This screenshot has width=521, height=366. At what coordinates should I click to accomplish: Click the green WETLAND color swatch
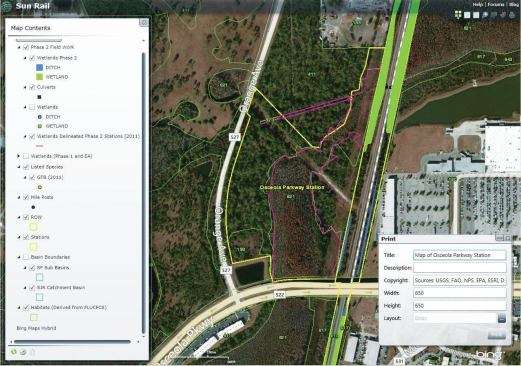click(39, 77)
